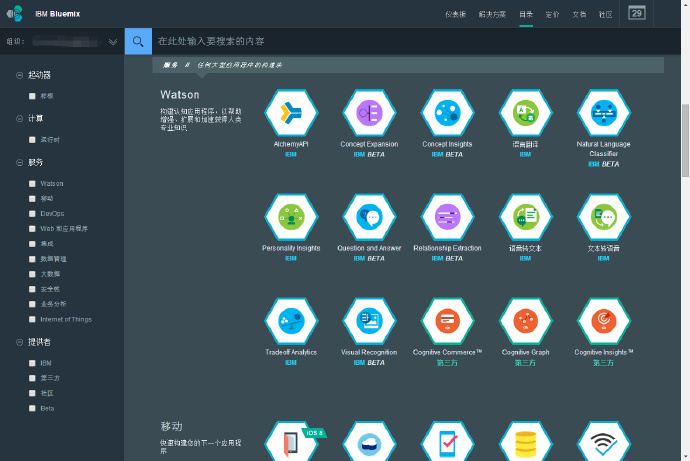Screen dimensions: 690x461
Task: Enable the Internet of Things checkbox
Action: [32, 319]
